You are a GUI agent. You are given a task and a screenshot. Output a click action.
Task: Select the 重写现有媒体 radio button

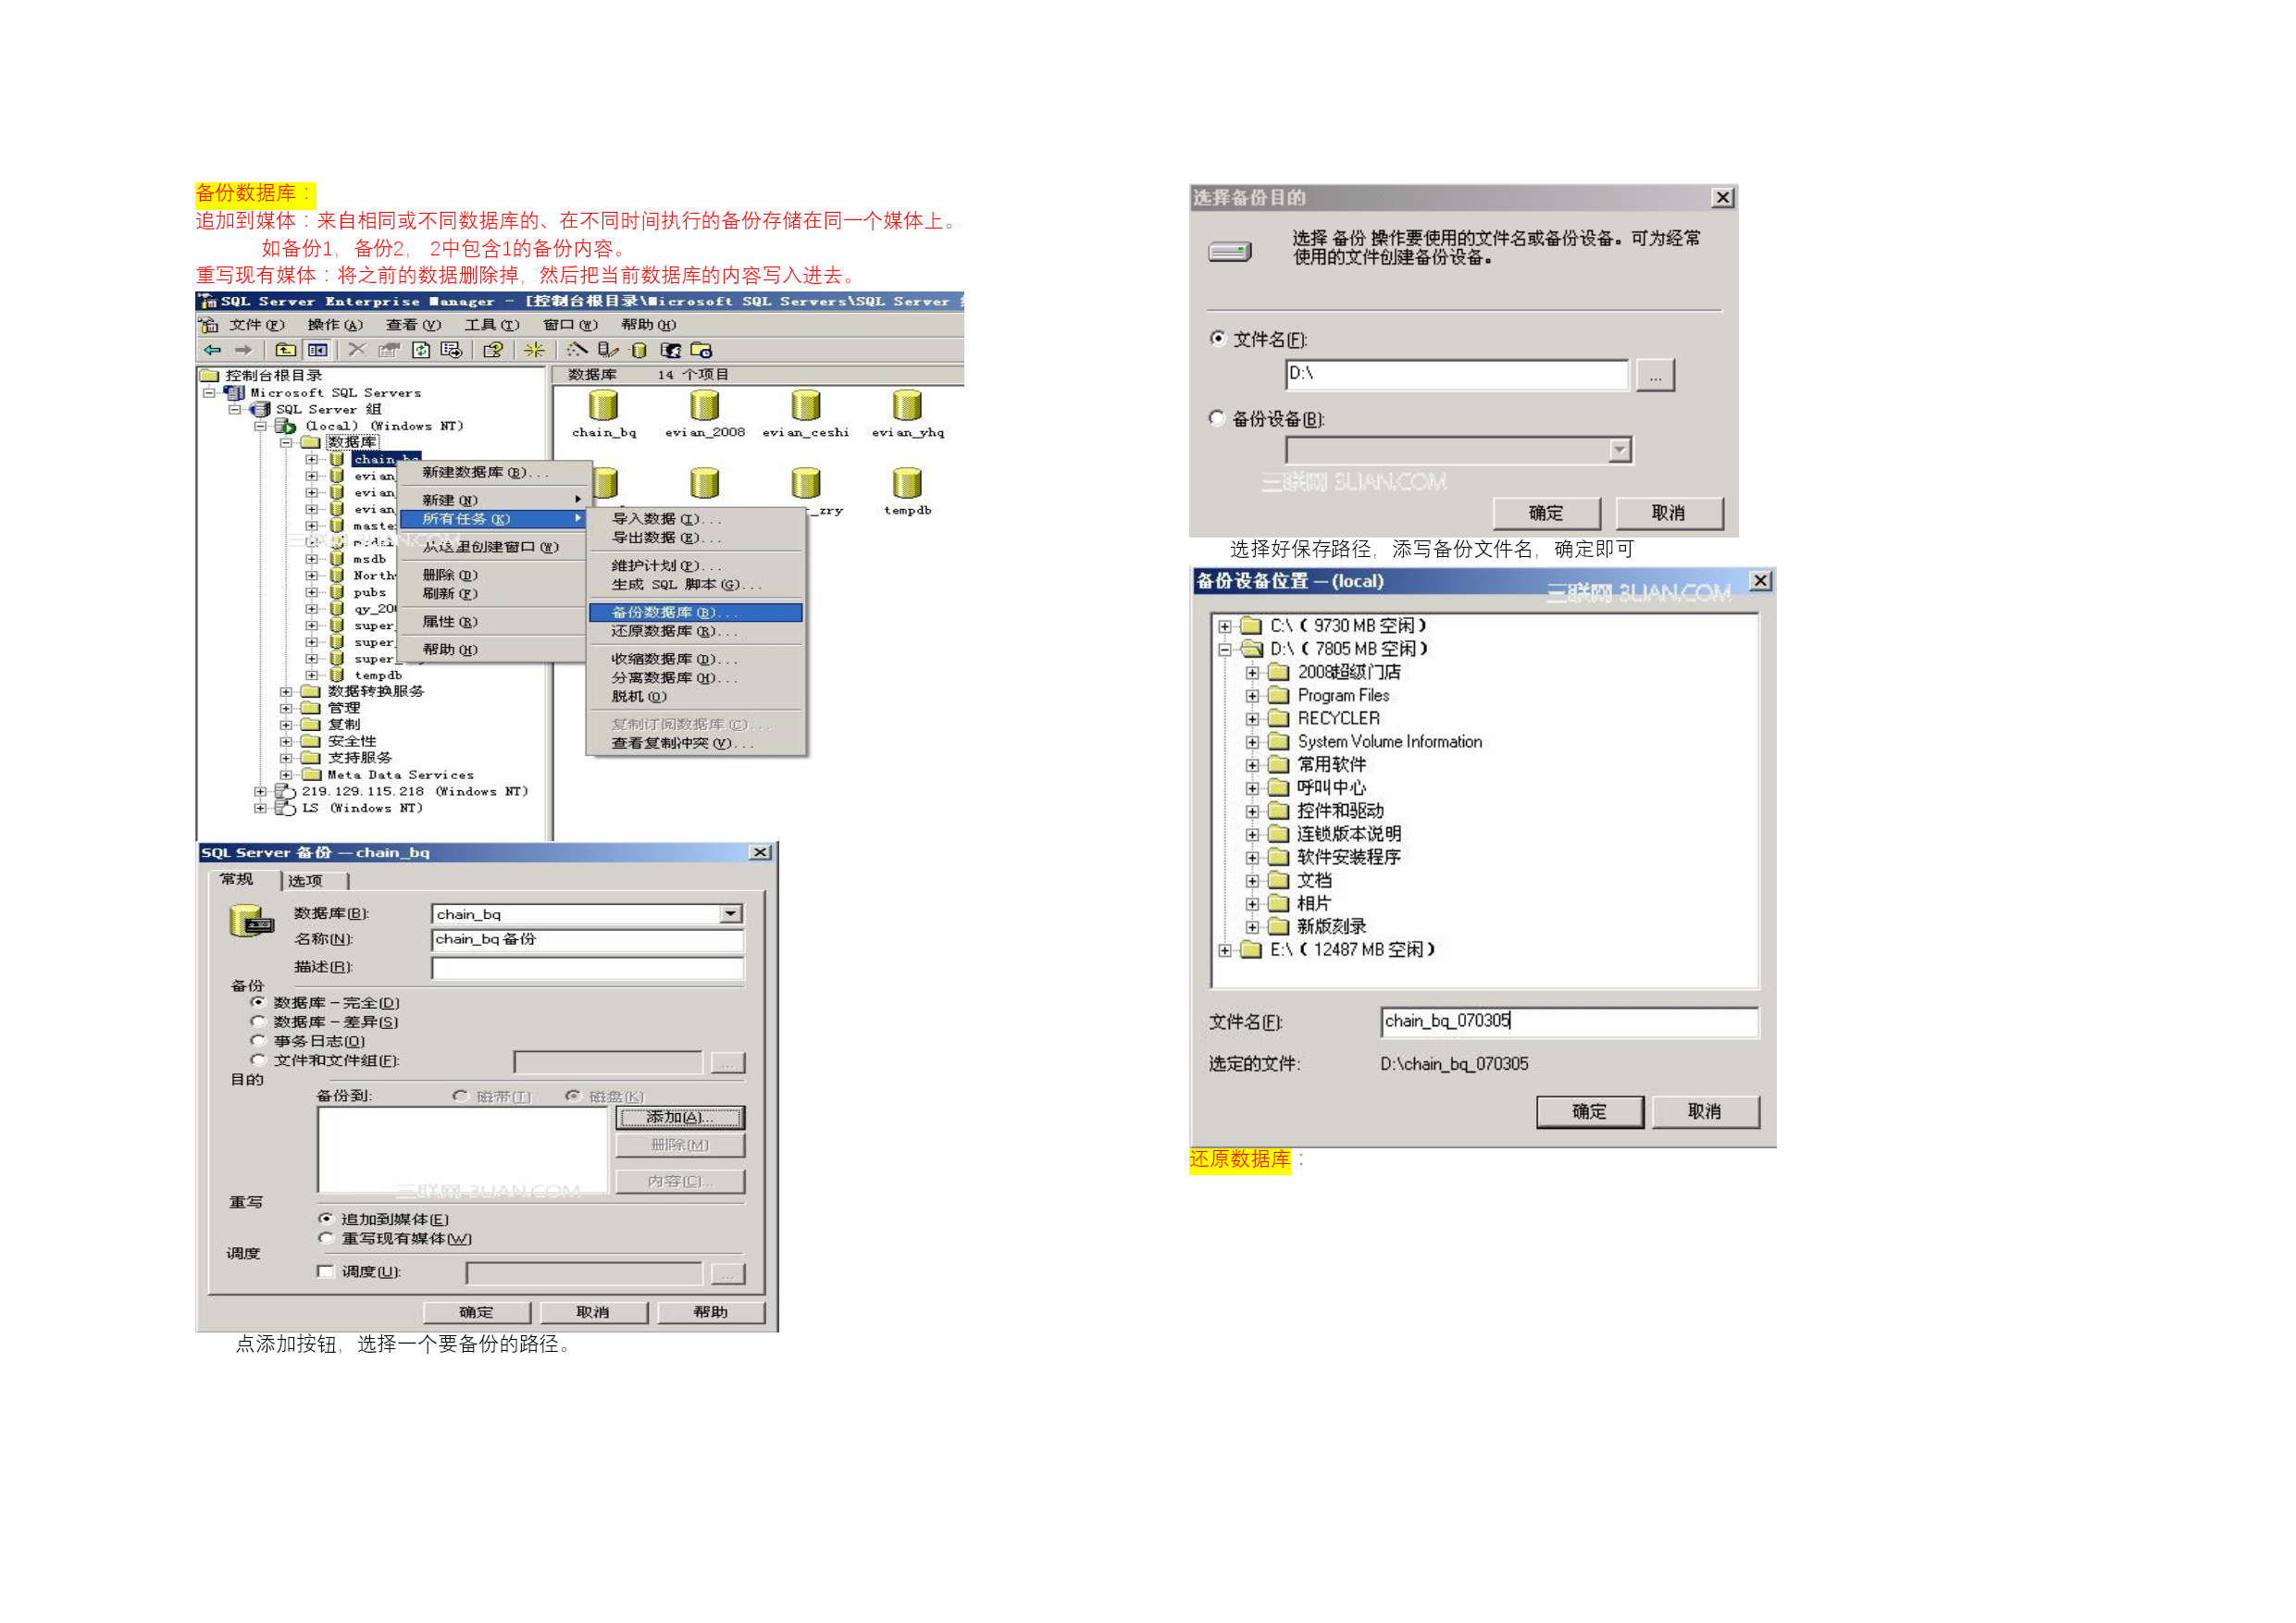point(325,1238)
